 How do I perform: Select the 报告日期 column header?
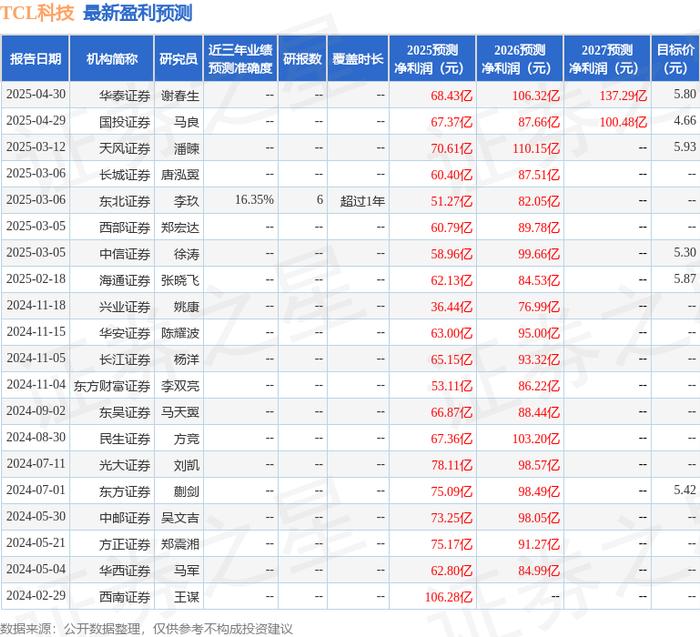click(x=35, y=59)
